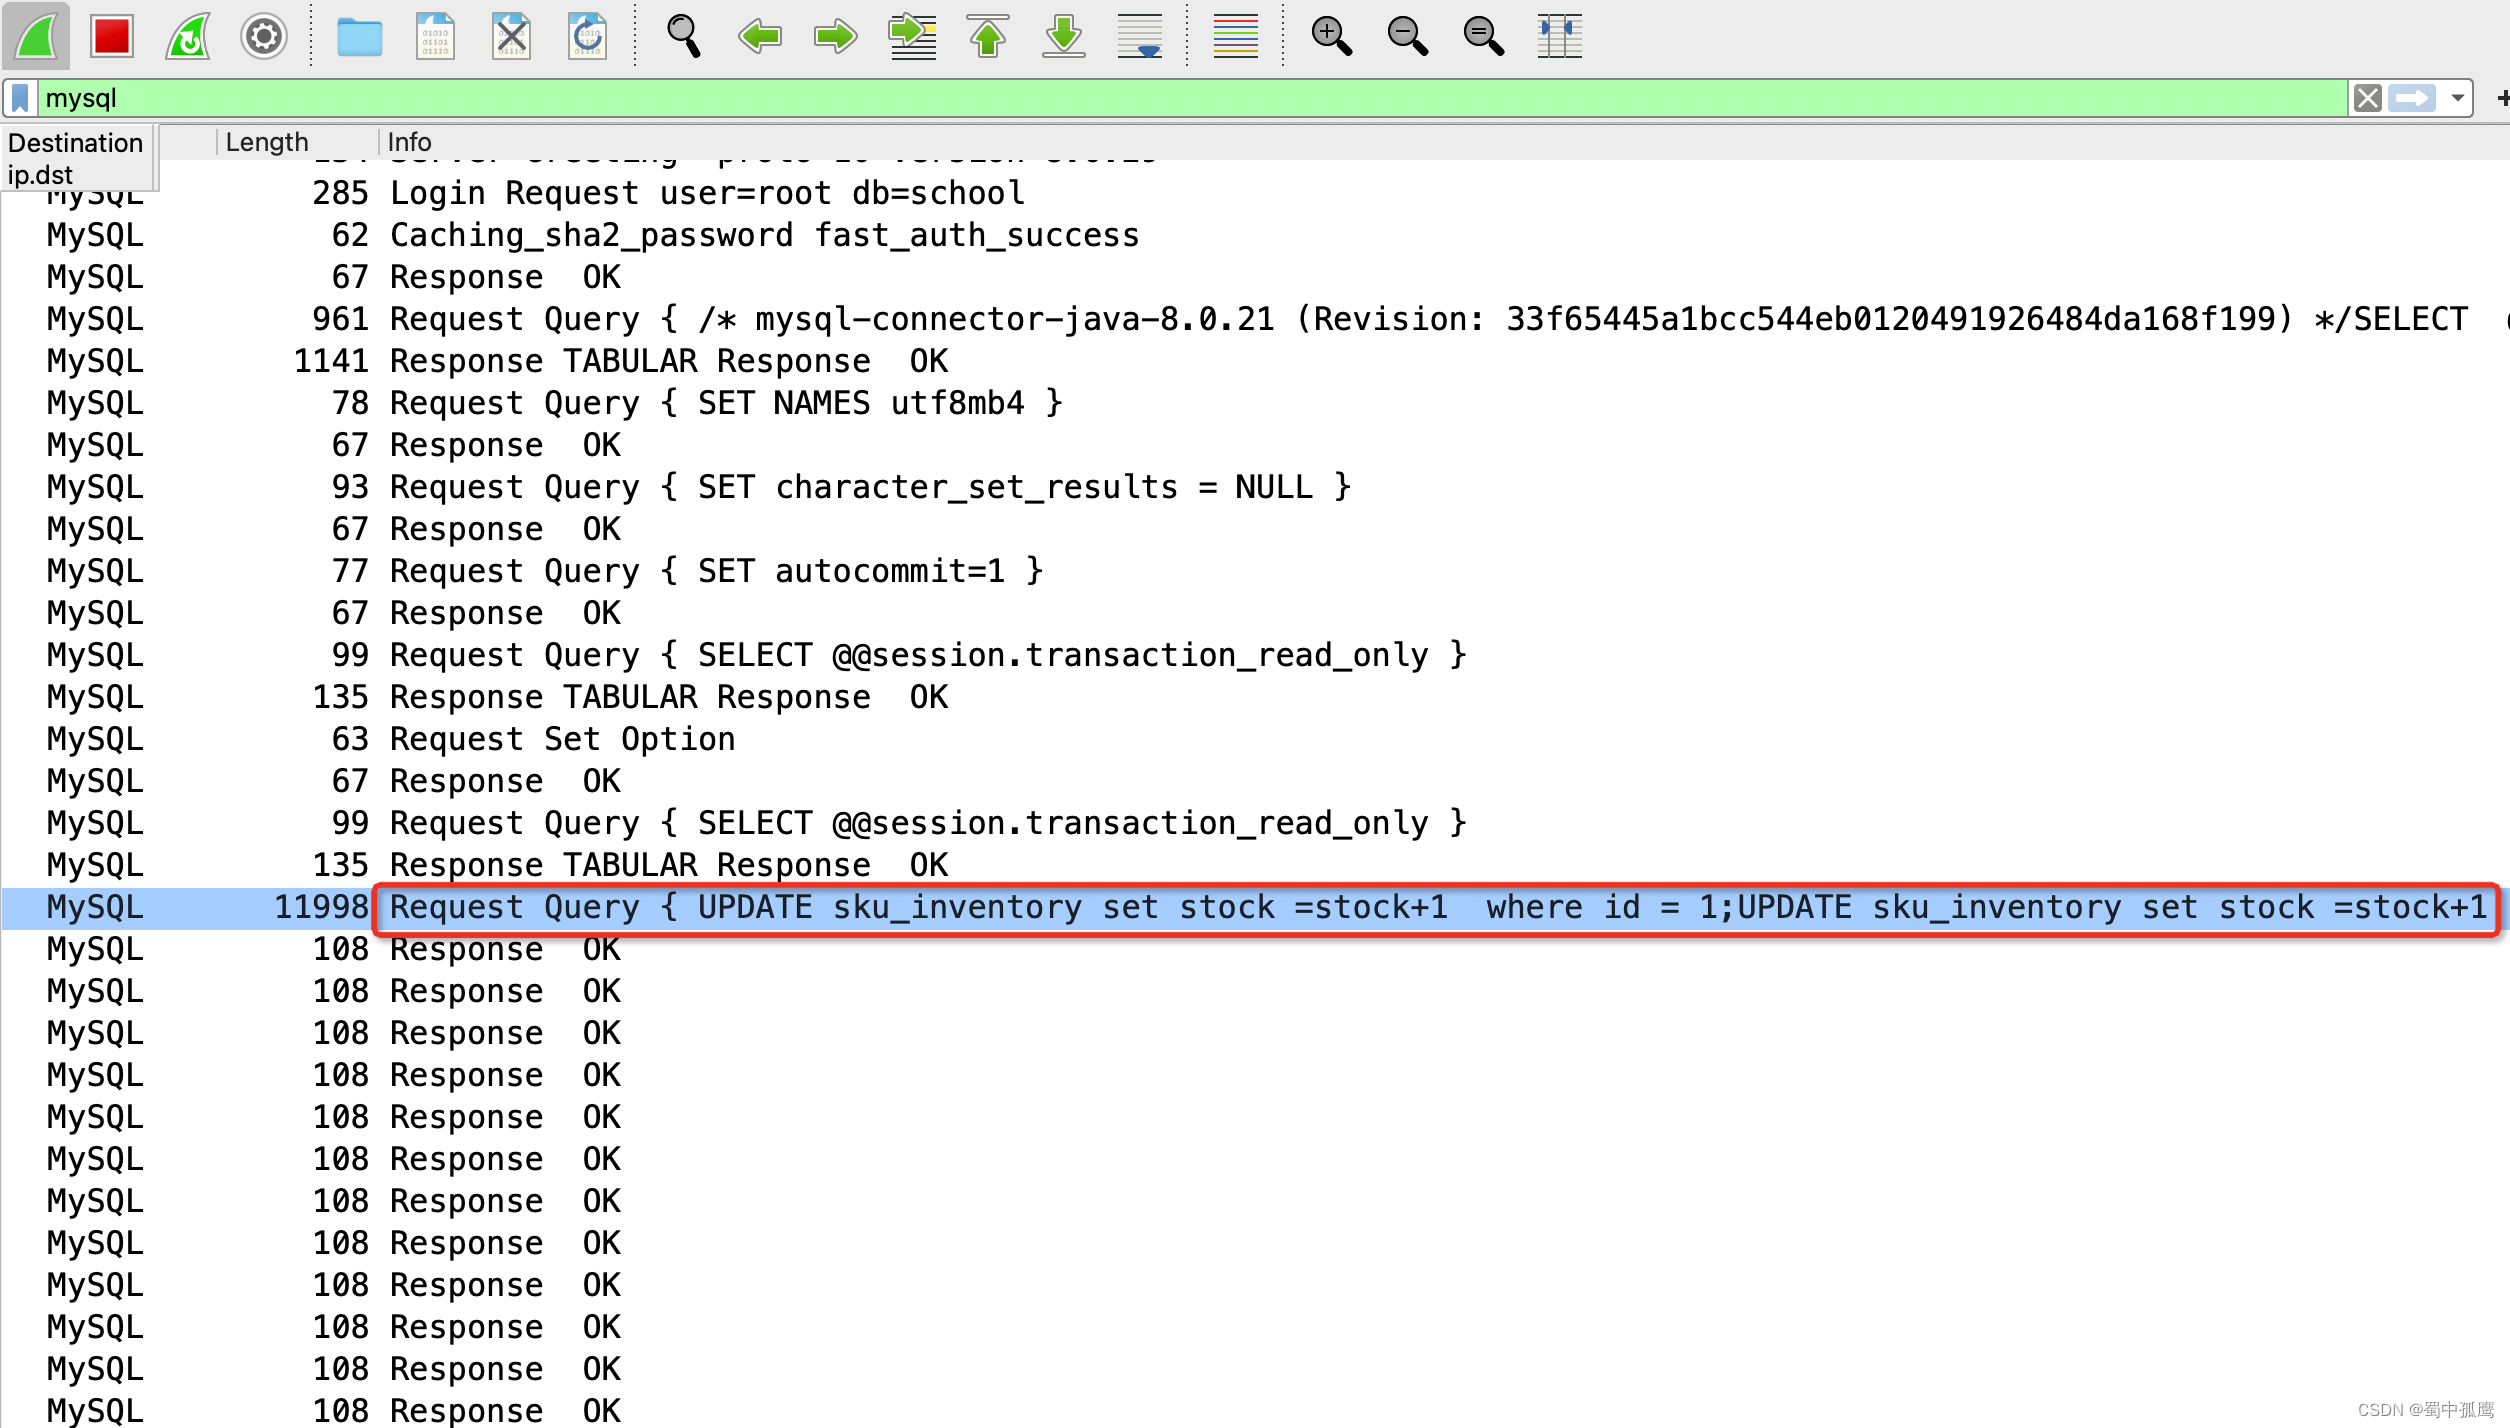The height and width of the screenshot is (1428, 2510).
Task: Select the Caching_sha2_password fast_auth_success packet
Action: [x=1255, y=234]
